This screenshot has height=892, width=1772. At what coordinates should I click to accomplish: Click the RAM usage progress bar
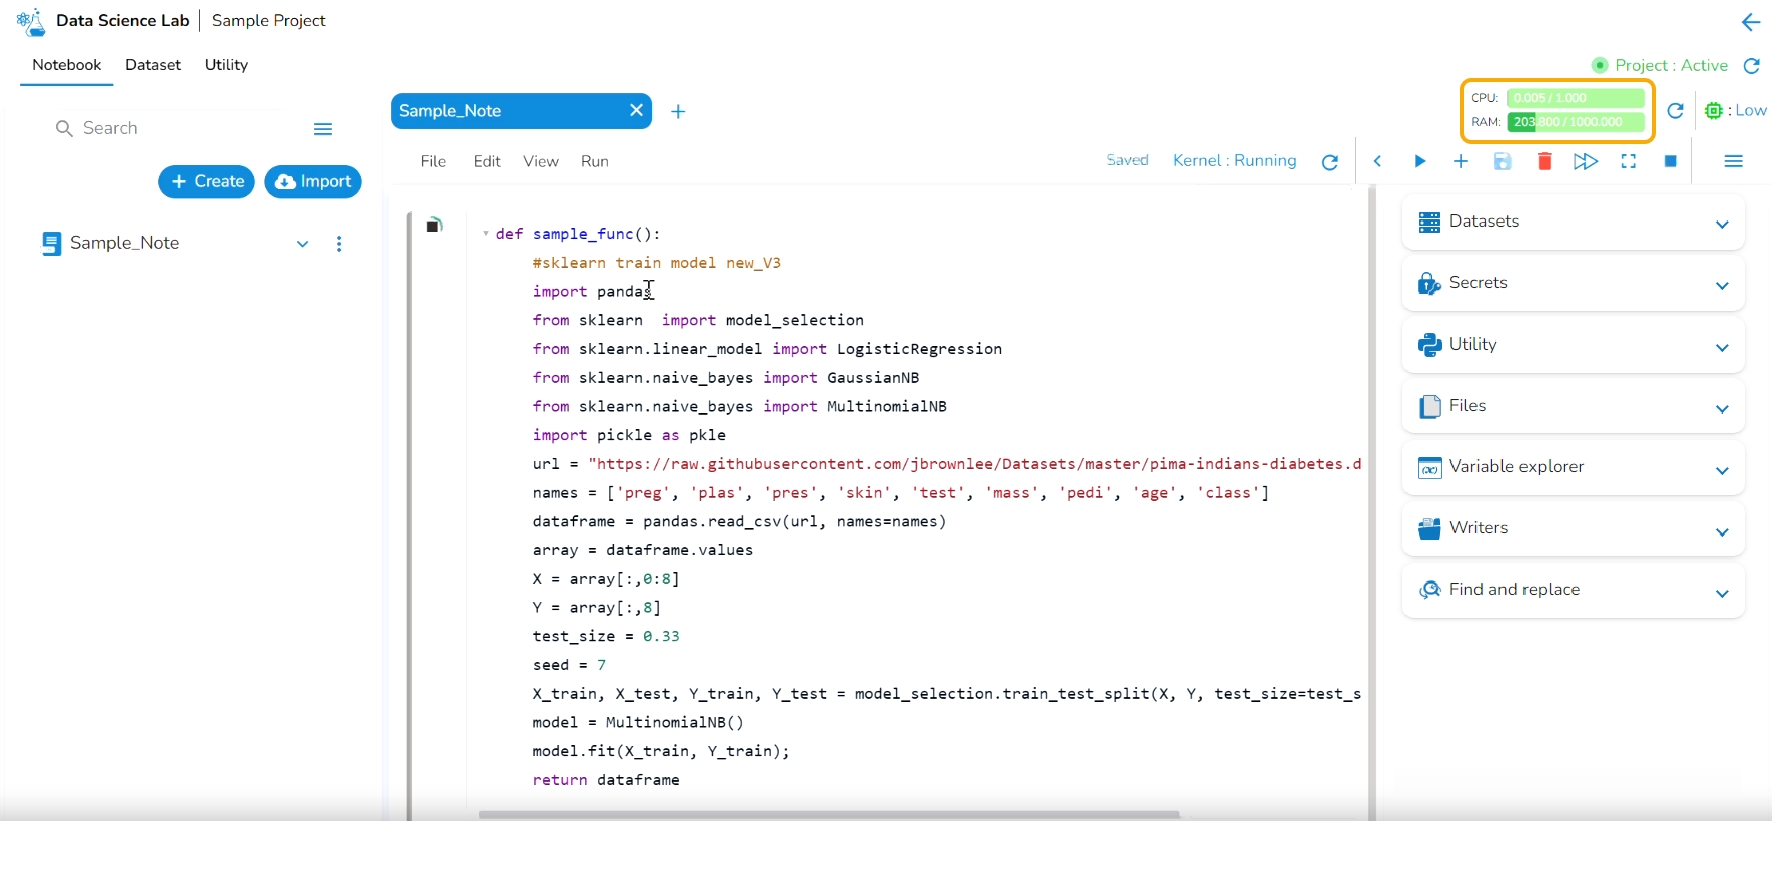(1576, 122)
